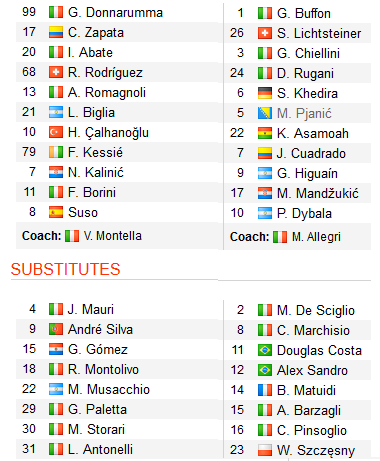This screenshot has height=461, width=380.
Task: Click the Turkish flag beside H. Çalhanoğlu
Action: click(56, 132)
